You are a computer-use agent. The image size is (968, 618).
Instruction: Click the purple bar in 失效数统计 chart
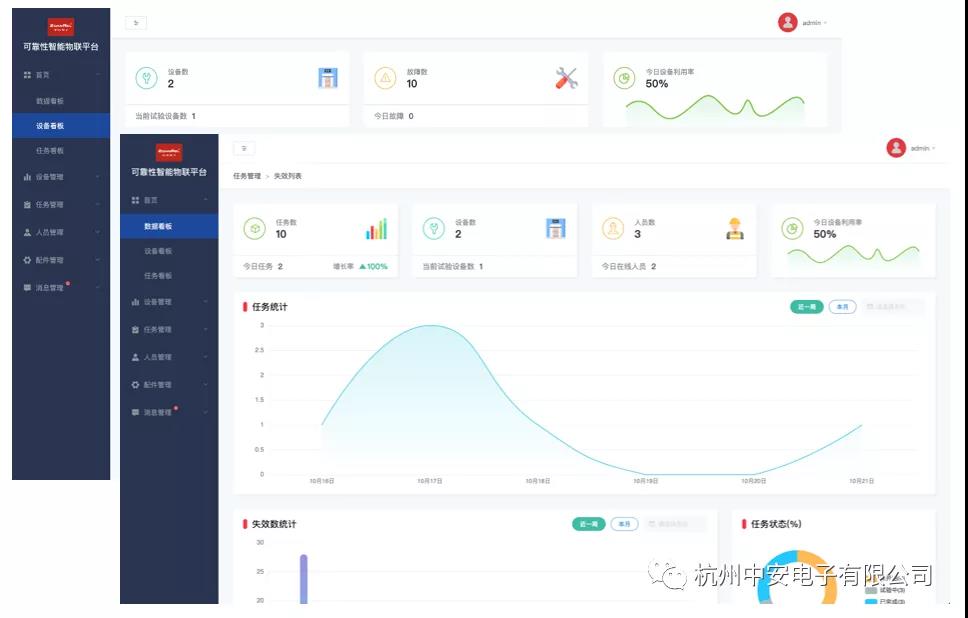point(303,580)
